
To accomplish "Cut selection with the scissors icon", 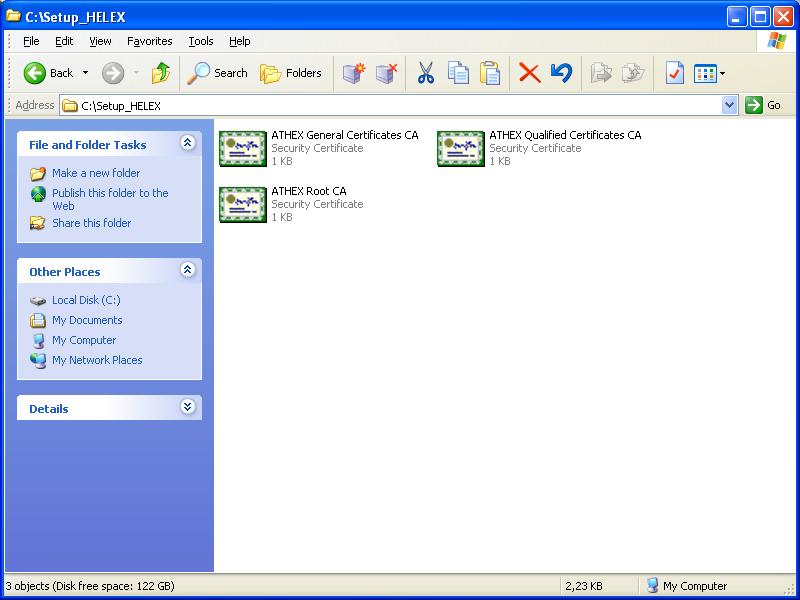I will [x=426, y=73].
